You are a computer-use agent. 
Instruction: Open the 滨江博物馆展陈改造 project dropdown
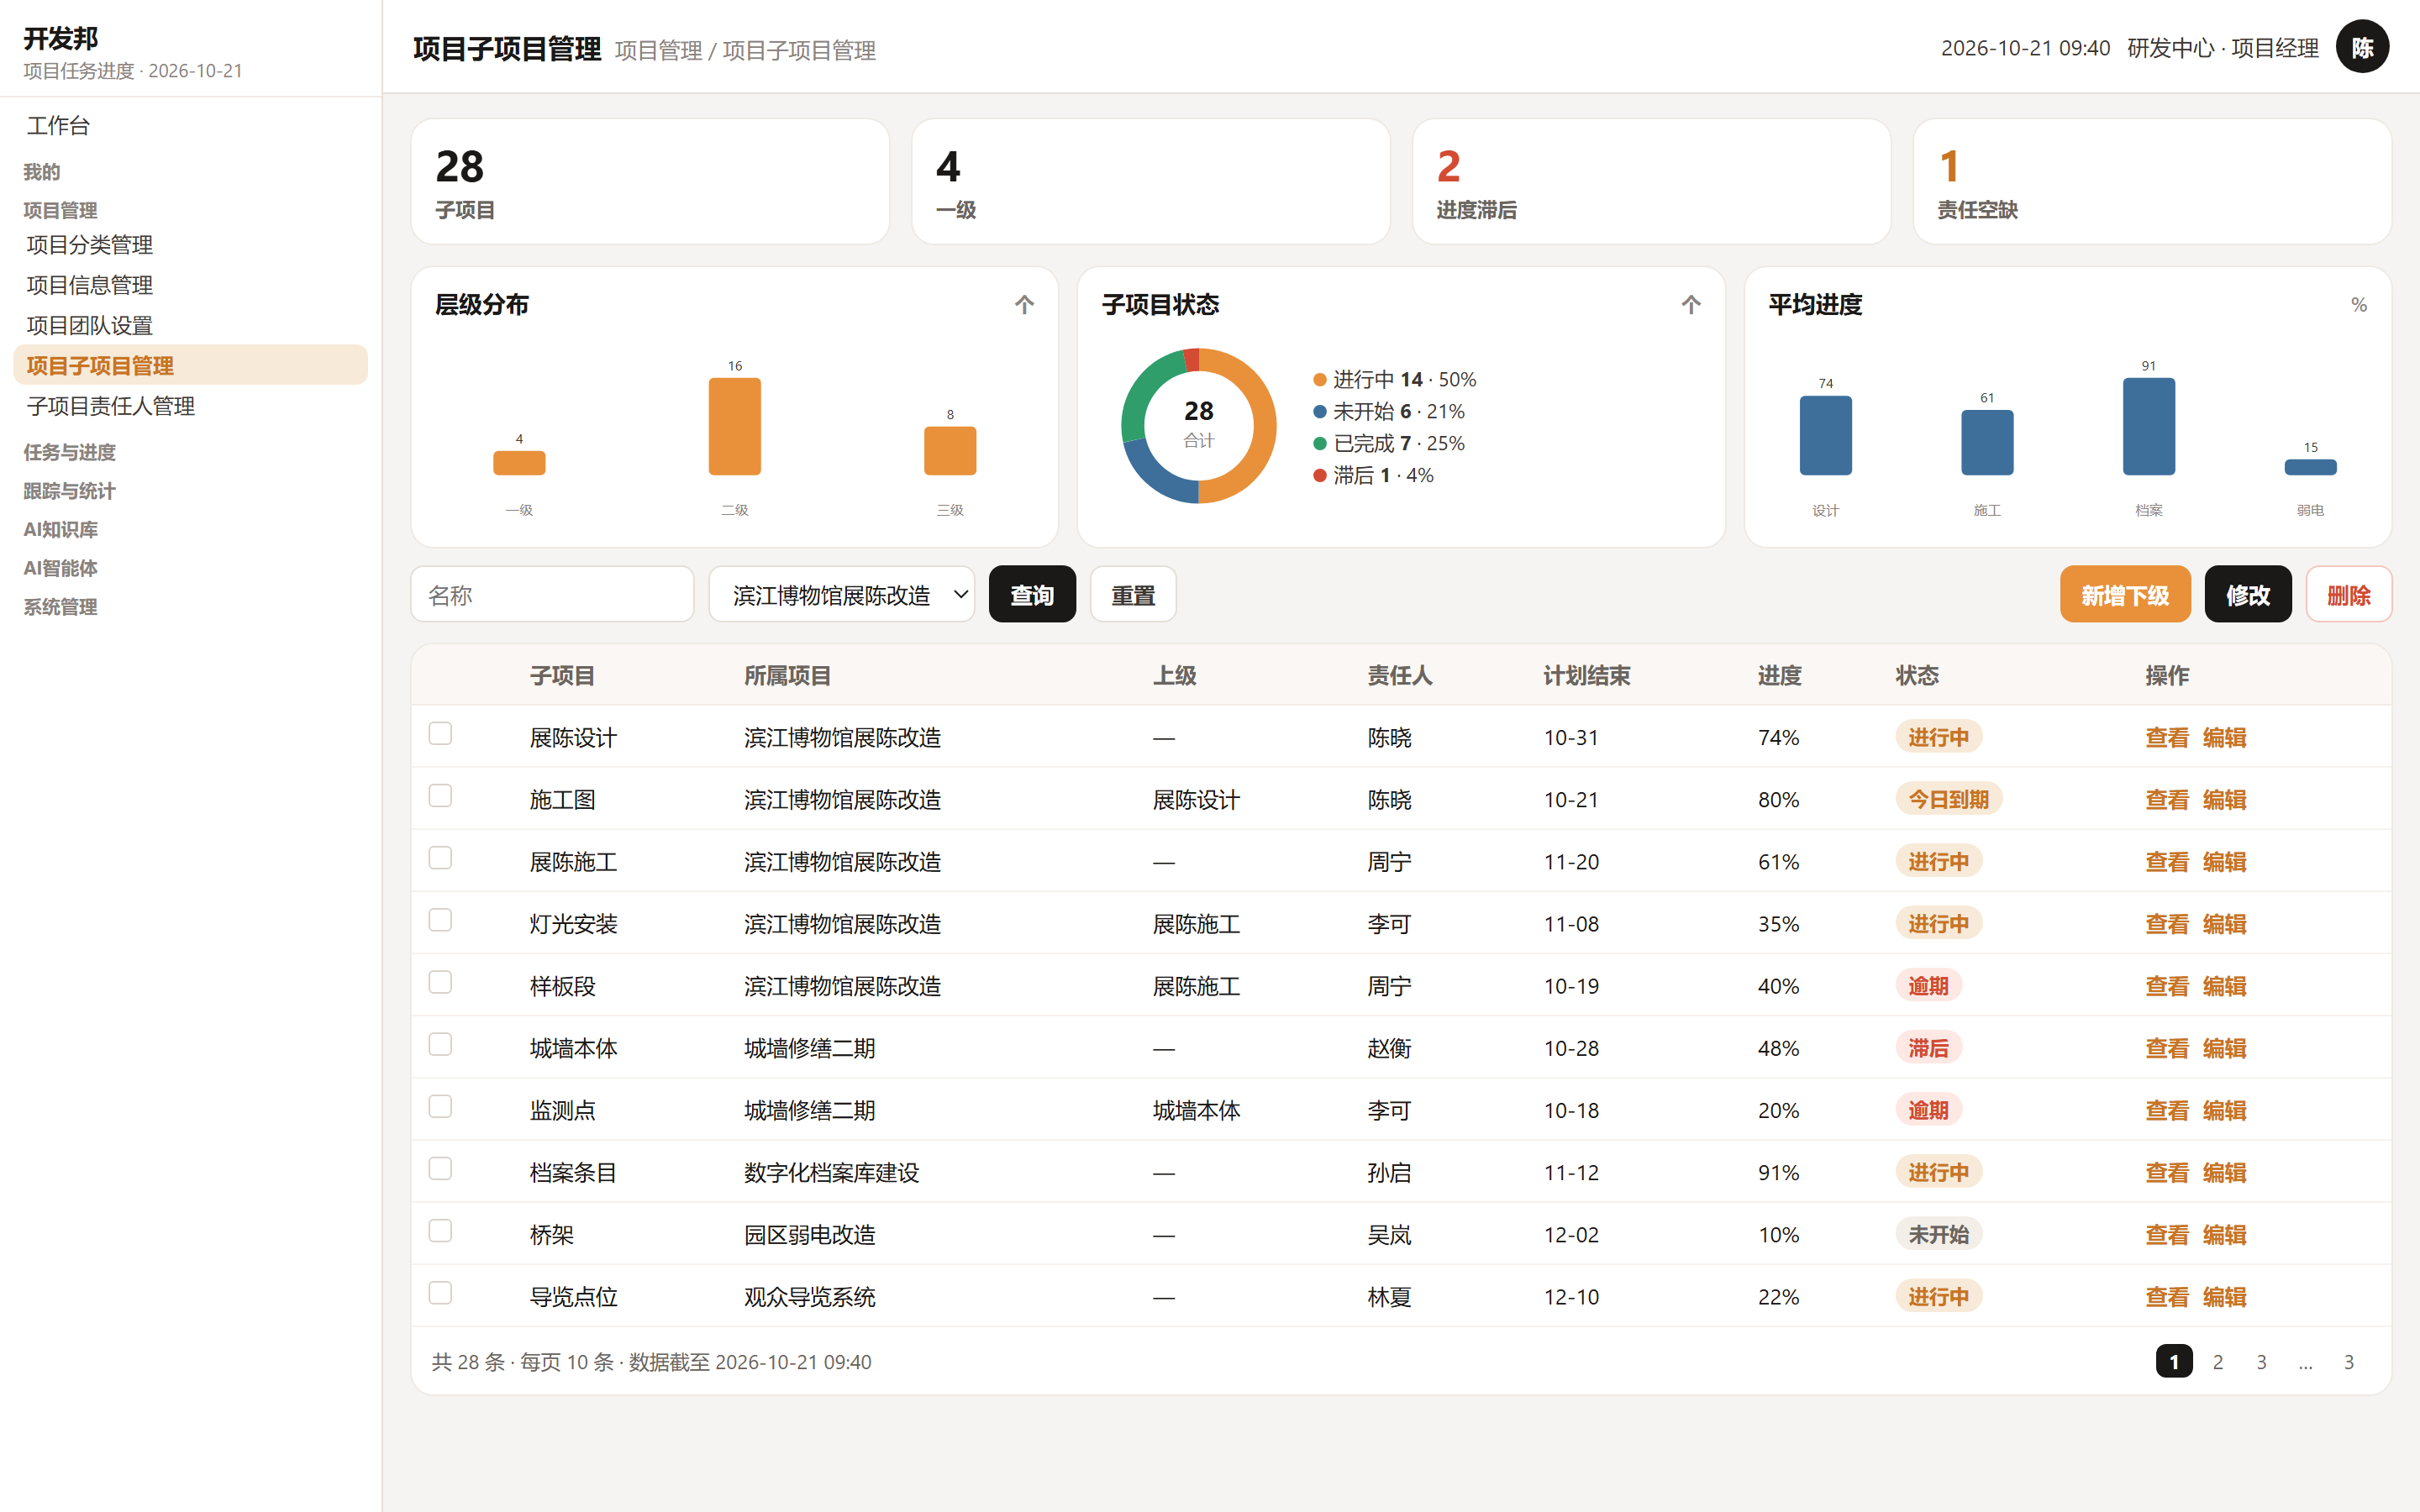(x=841, y=595)
